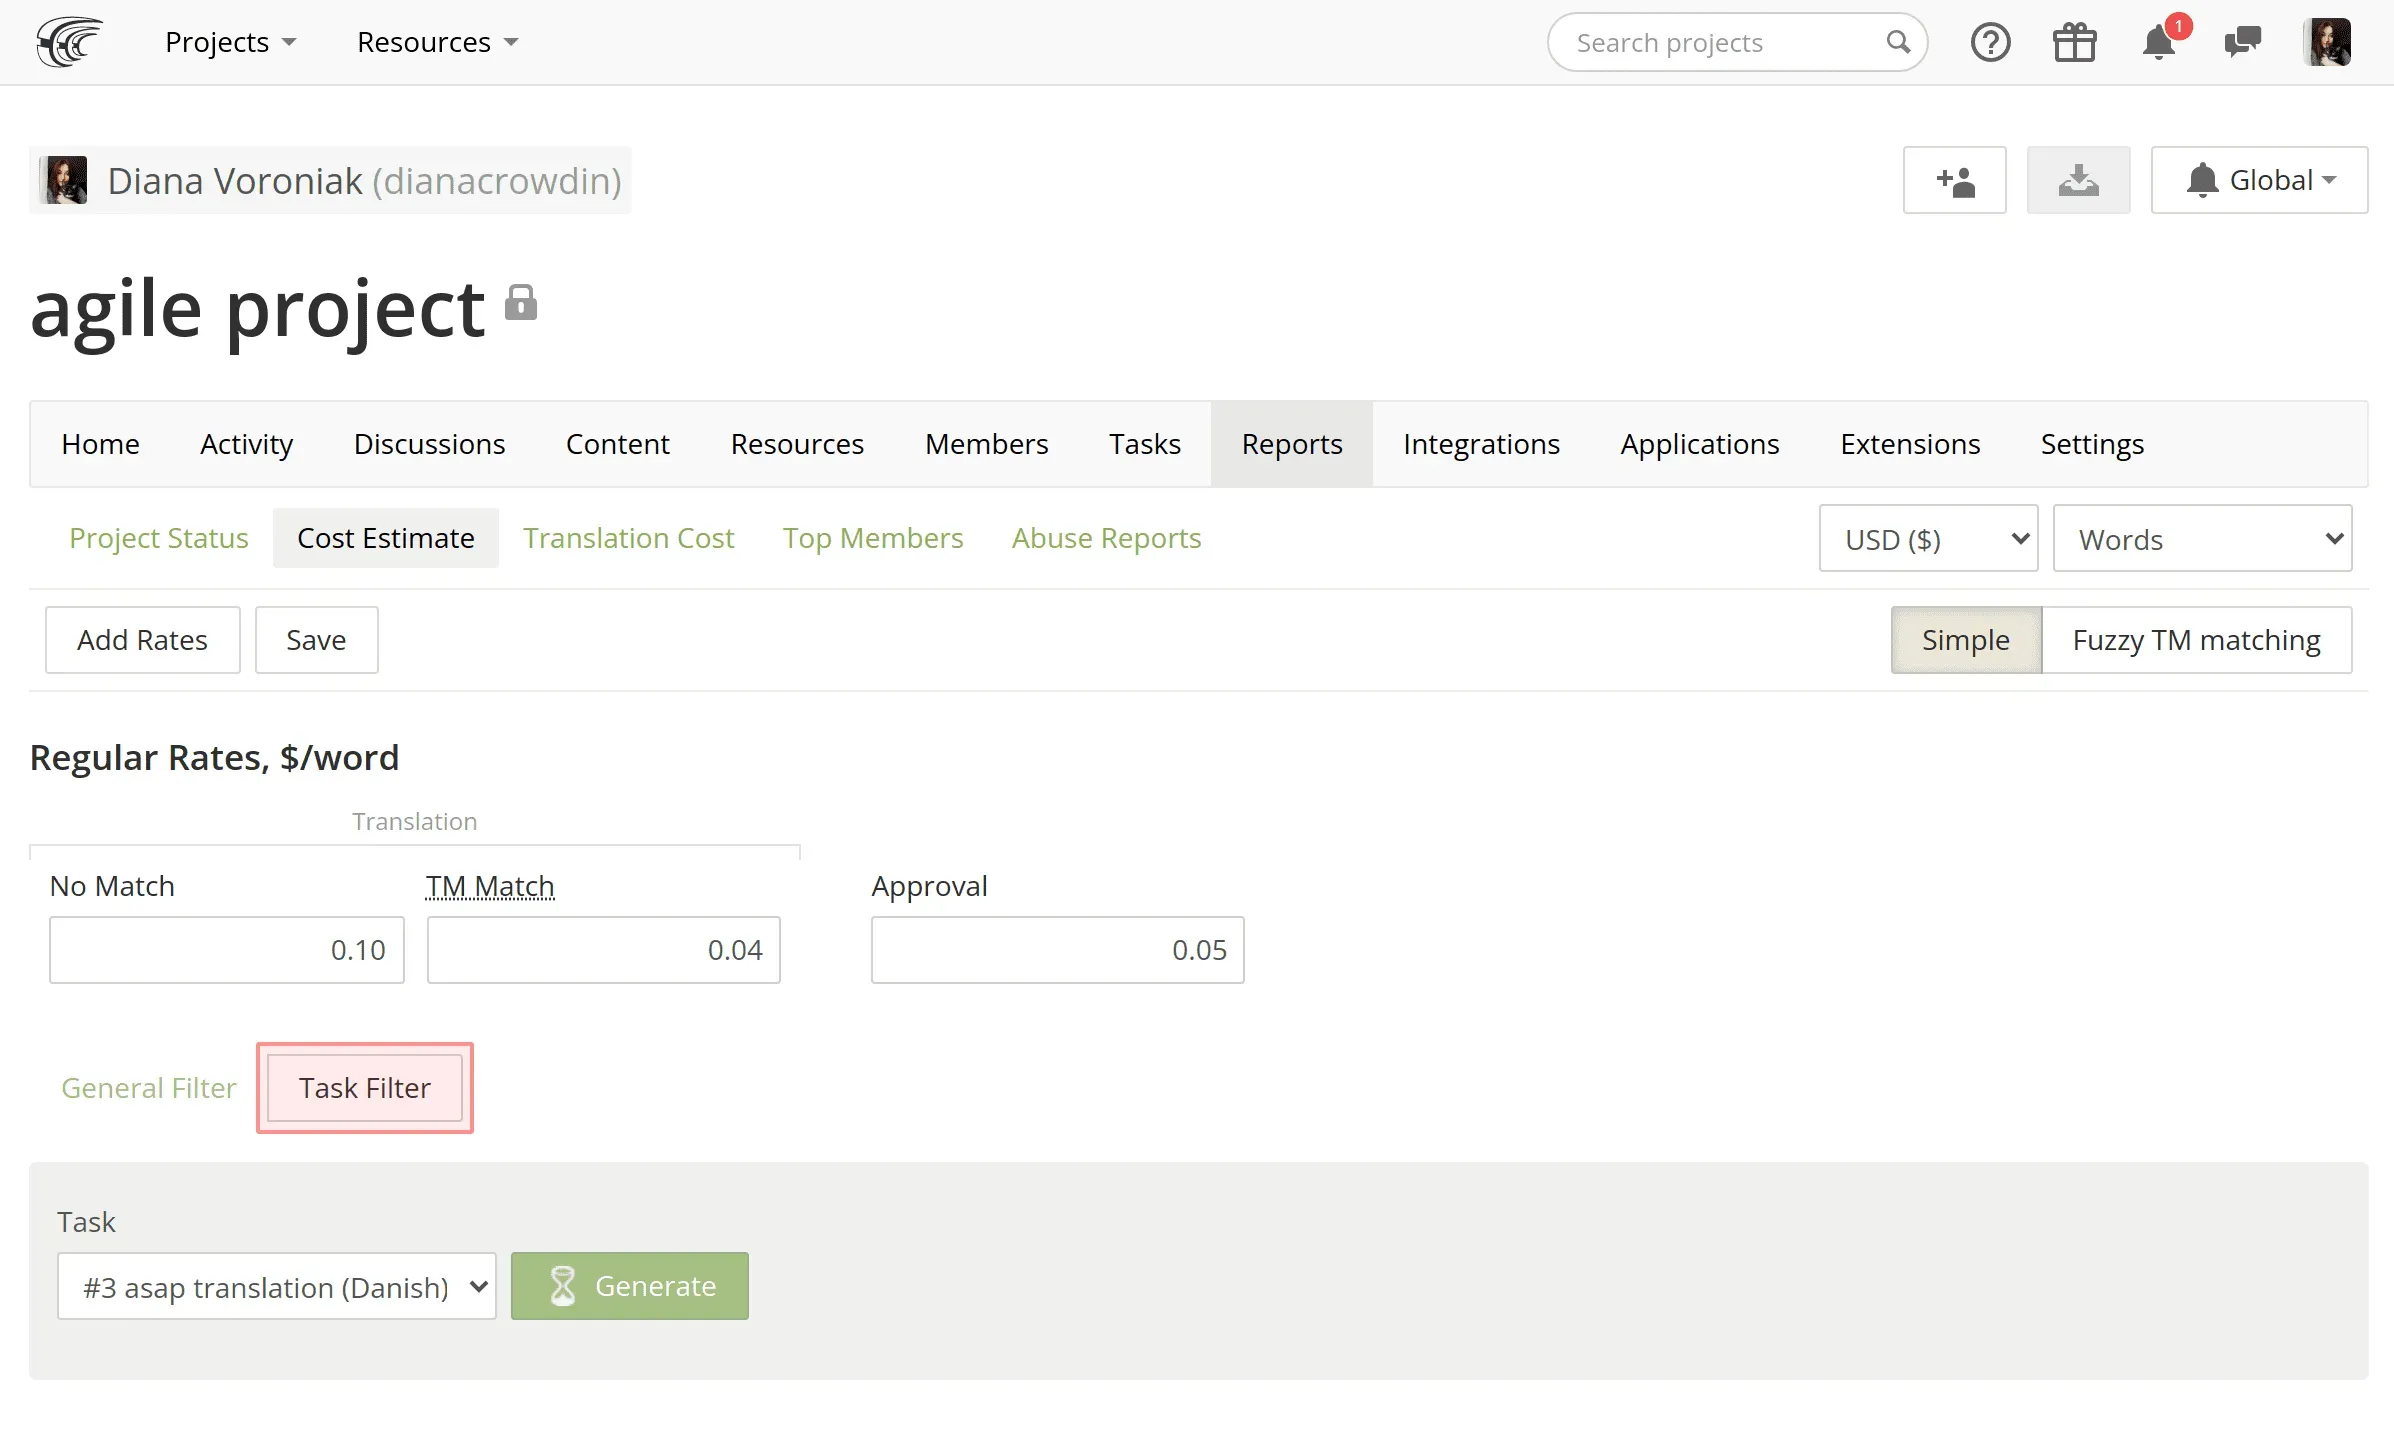Select USD currency dropdown
Image resolution: width=2394 pixels, height=1438 pixels.
pyautogui.click(x=1929, y=537)
